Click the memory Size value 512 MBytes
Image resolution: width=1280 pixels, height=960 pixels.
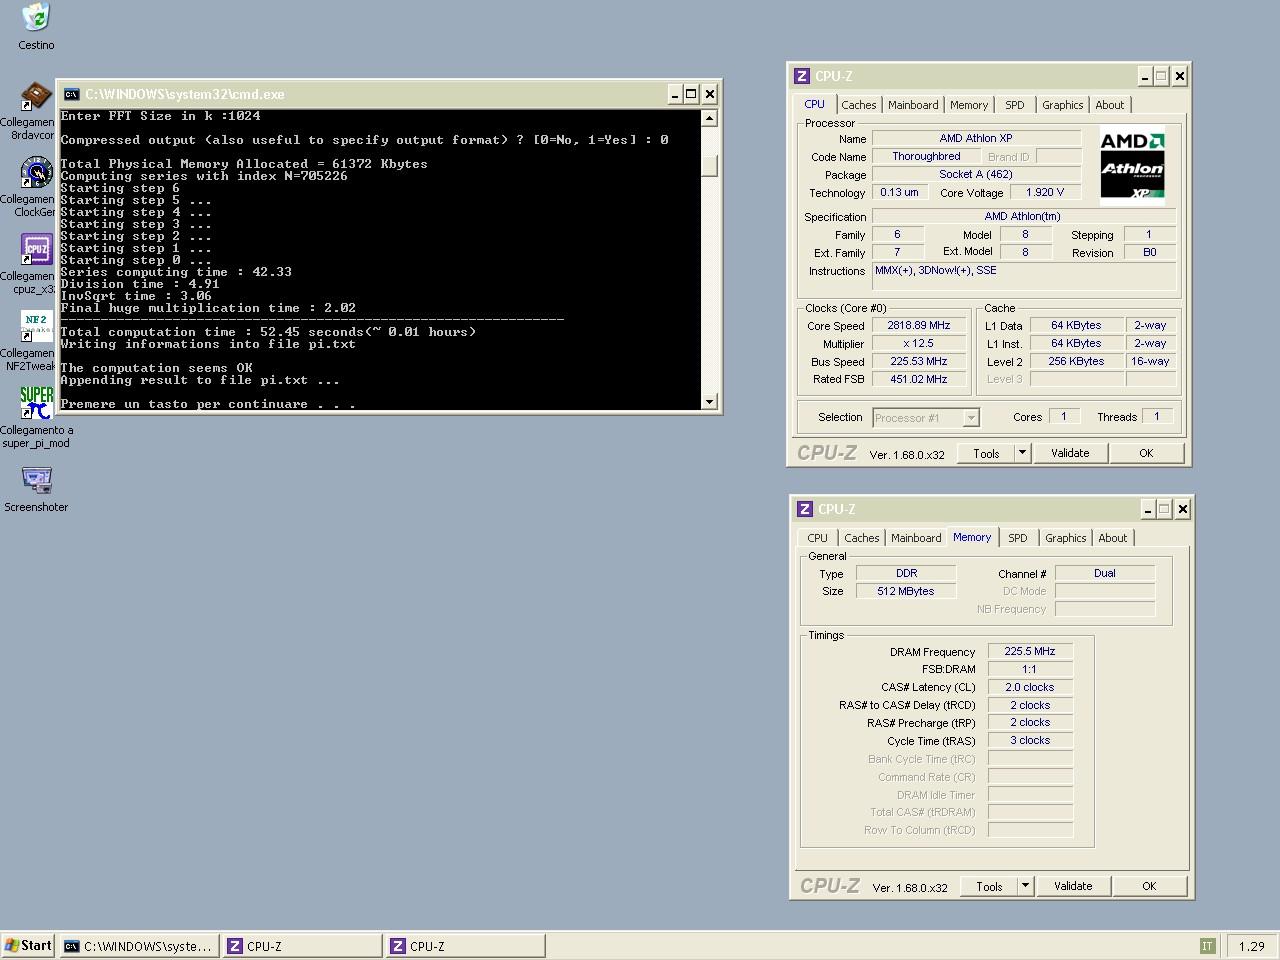[906, 591]
